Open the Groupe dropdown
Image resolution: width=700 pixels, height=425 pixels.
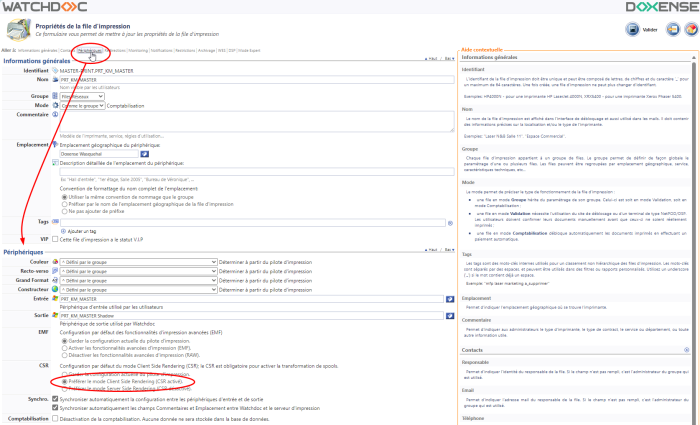(83, 96)
